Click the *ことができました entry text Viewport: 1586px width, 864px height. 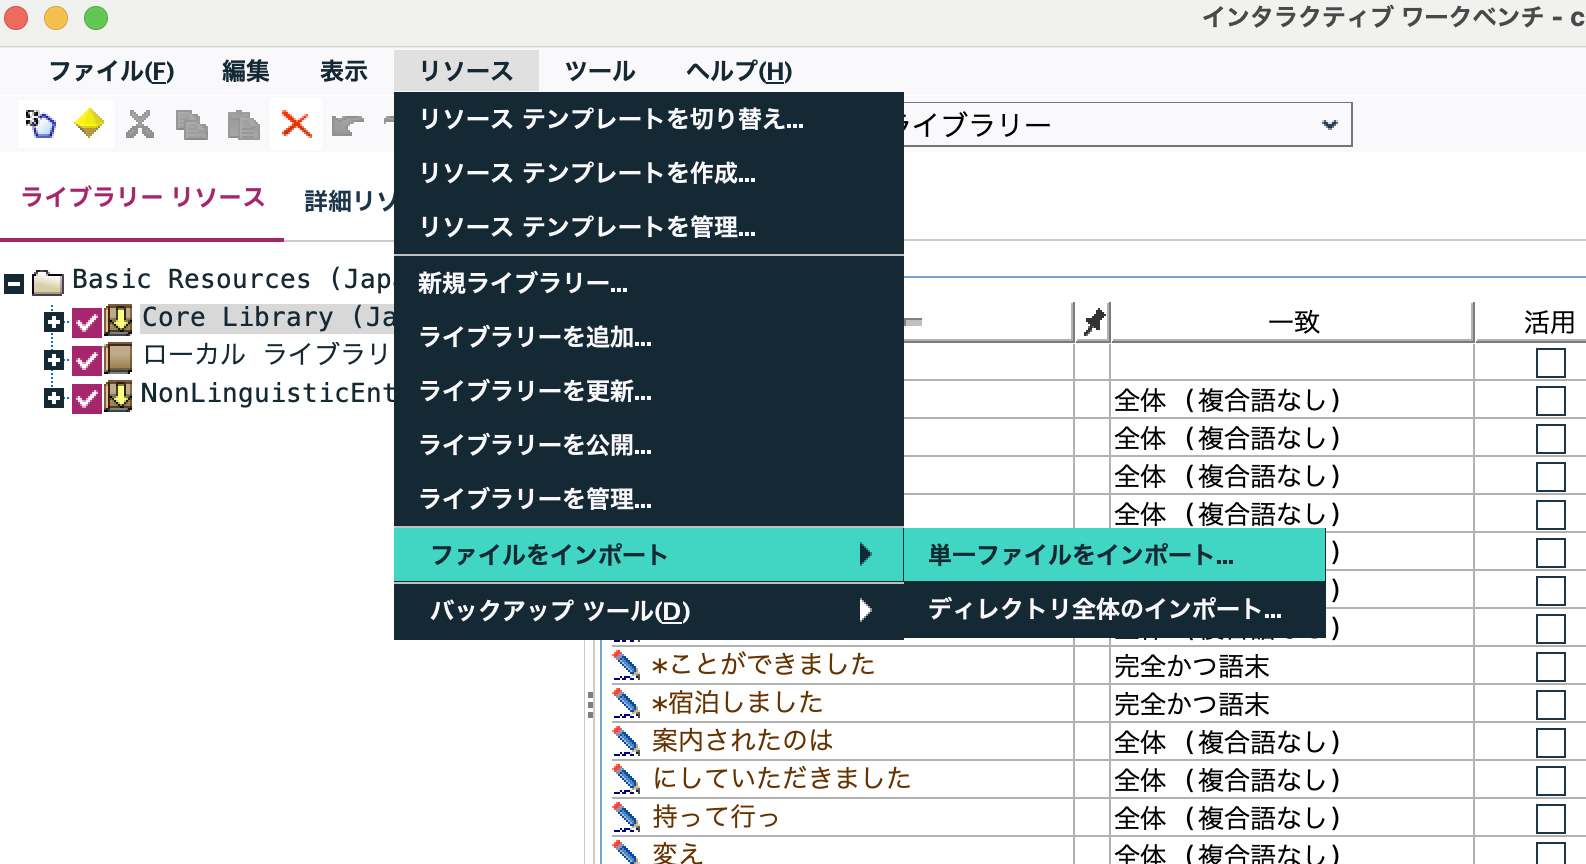click(x=763, y=665)
